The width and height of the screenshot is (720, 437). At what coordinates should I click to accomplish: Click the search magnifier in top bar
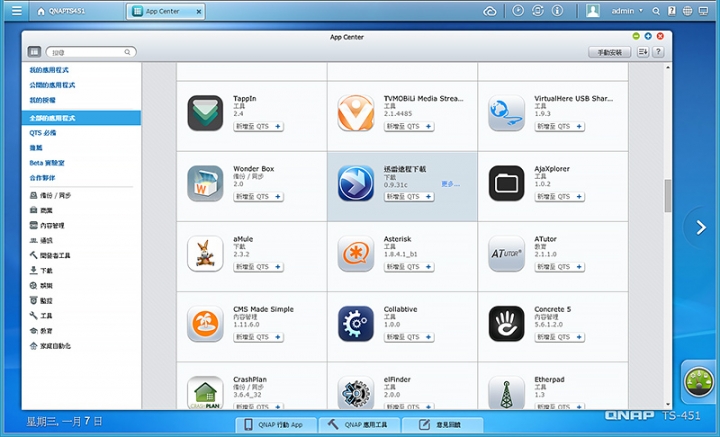click(656, 11)
